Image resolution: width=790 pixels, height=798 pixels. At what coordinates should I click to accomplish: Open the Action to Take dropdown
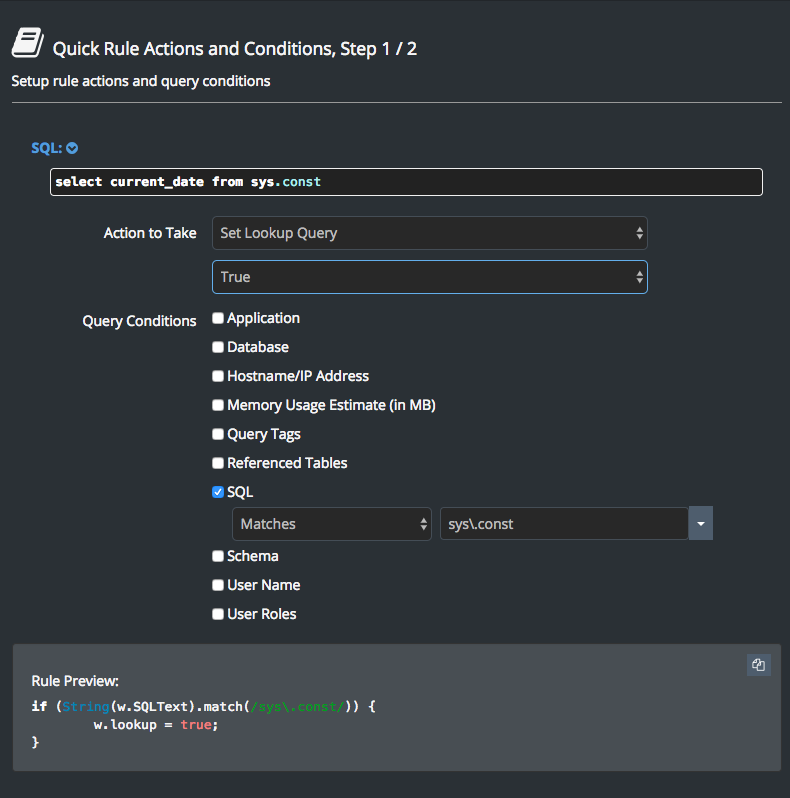[429, 233]
